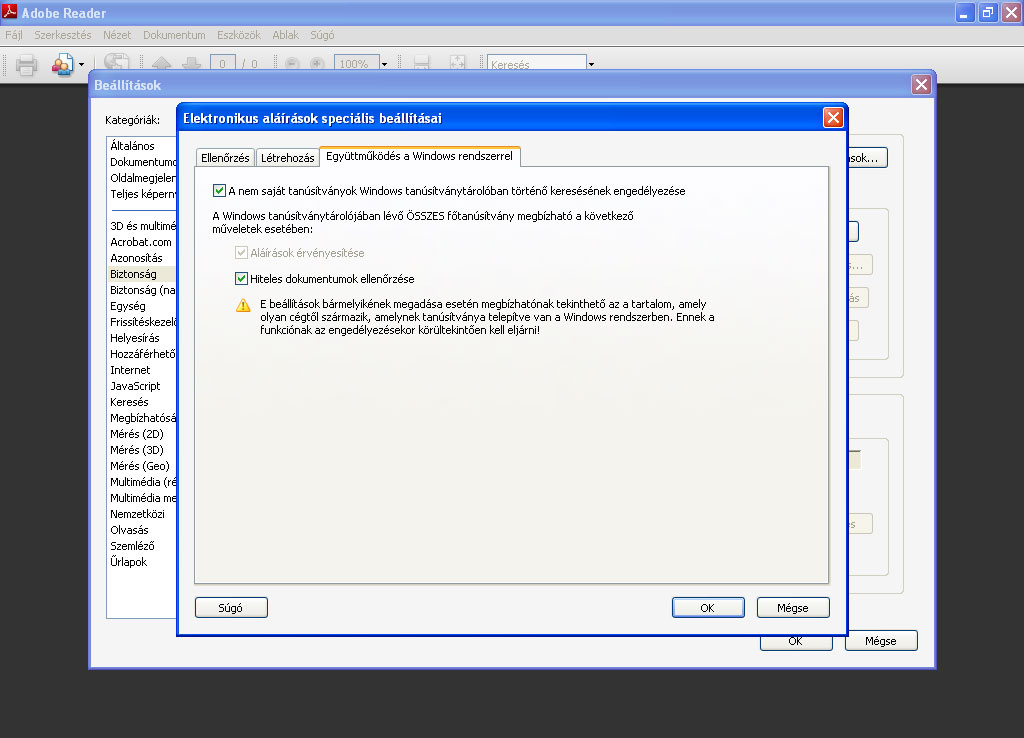Open the Nézet menu
1024x738 pixels.
point(117,35)
